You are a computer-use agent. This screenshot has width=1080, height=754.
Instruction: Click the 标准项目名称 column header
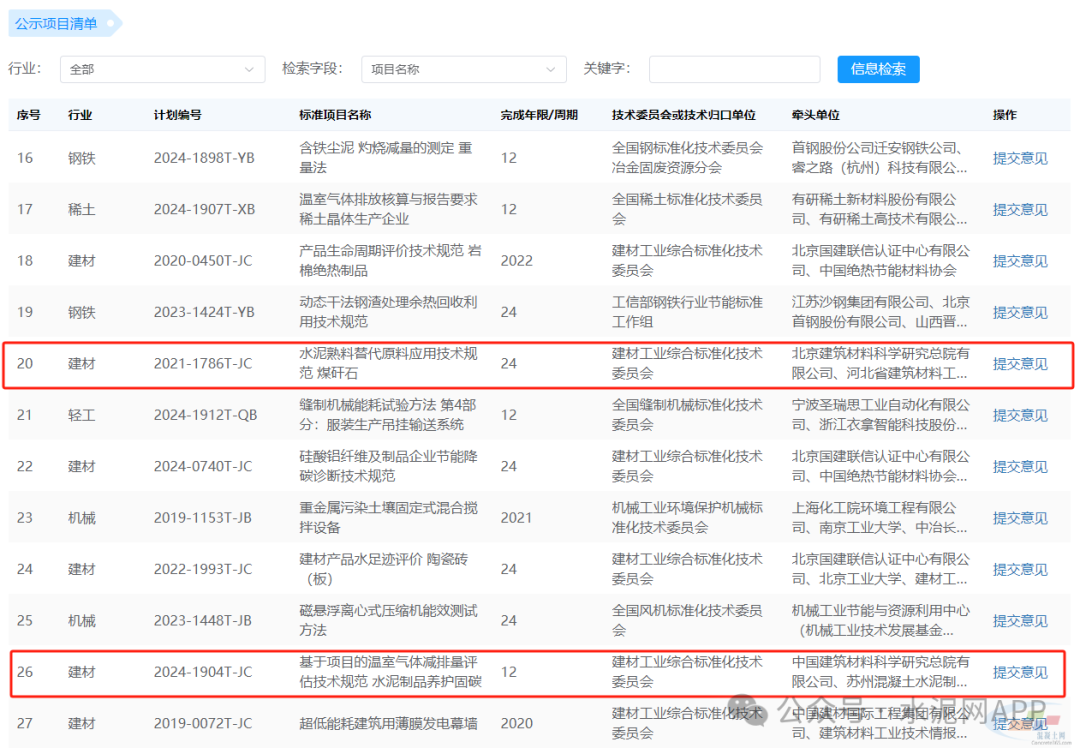click(x=335, y=115)
